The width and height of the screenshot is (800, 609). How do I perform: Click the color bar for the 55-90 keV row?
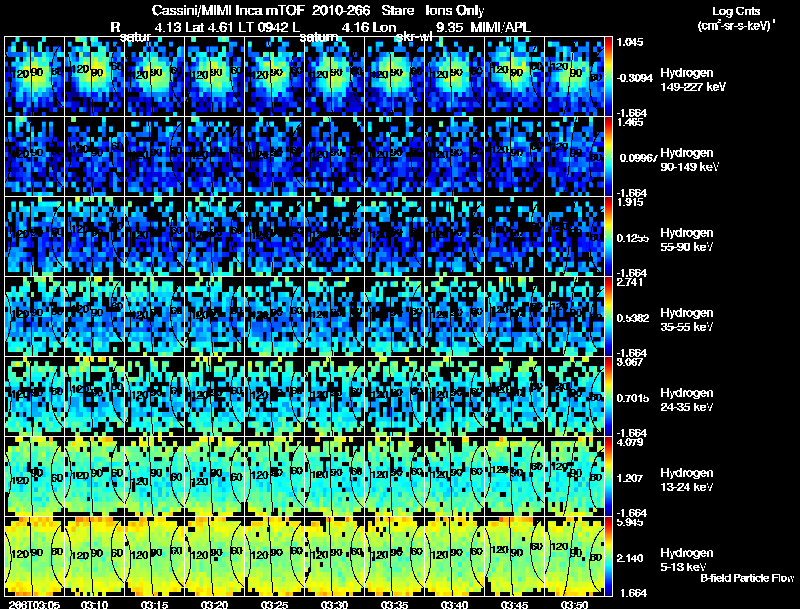608,237
